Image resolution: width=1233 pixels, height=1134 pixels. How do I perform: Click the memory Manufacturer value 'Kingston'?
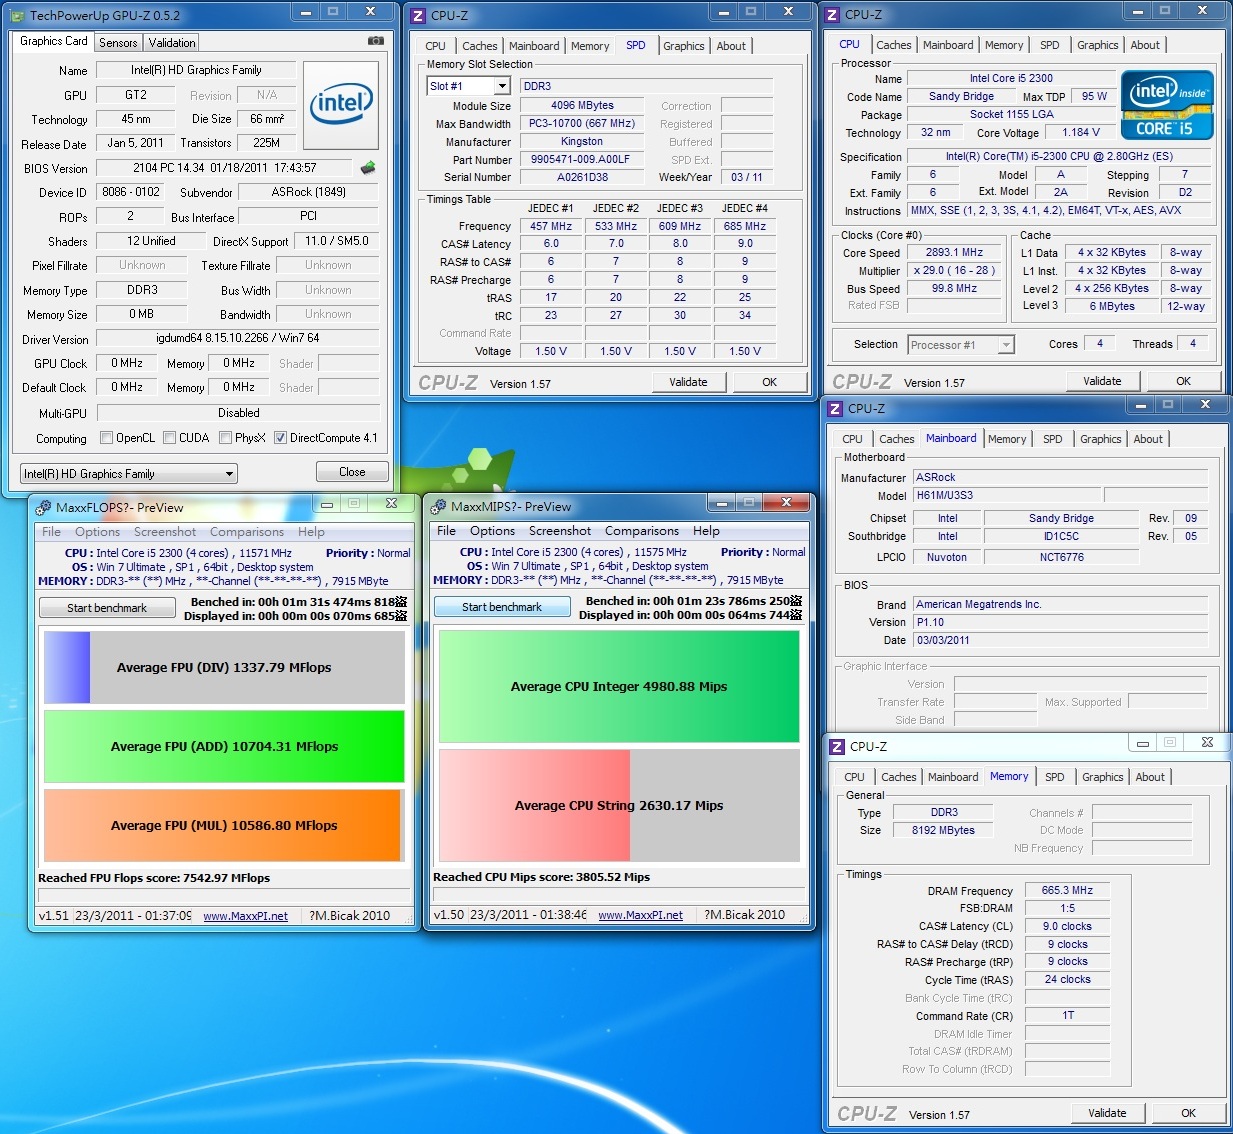coord(581,141)
